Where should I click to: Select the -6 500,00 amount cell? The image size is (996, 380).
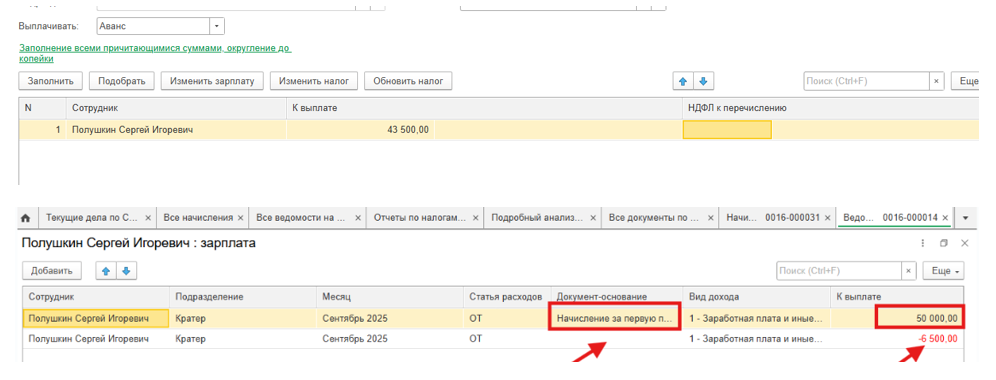(897, 339)
